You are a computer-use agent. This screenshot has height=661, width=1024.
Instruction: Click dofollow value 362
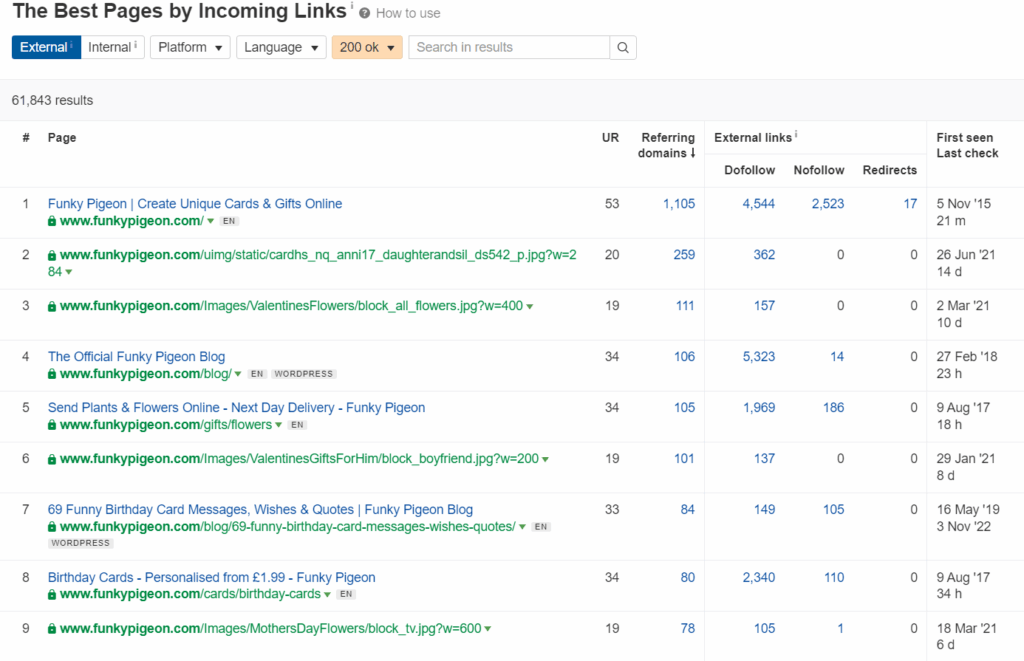click(764, 255)
